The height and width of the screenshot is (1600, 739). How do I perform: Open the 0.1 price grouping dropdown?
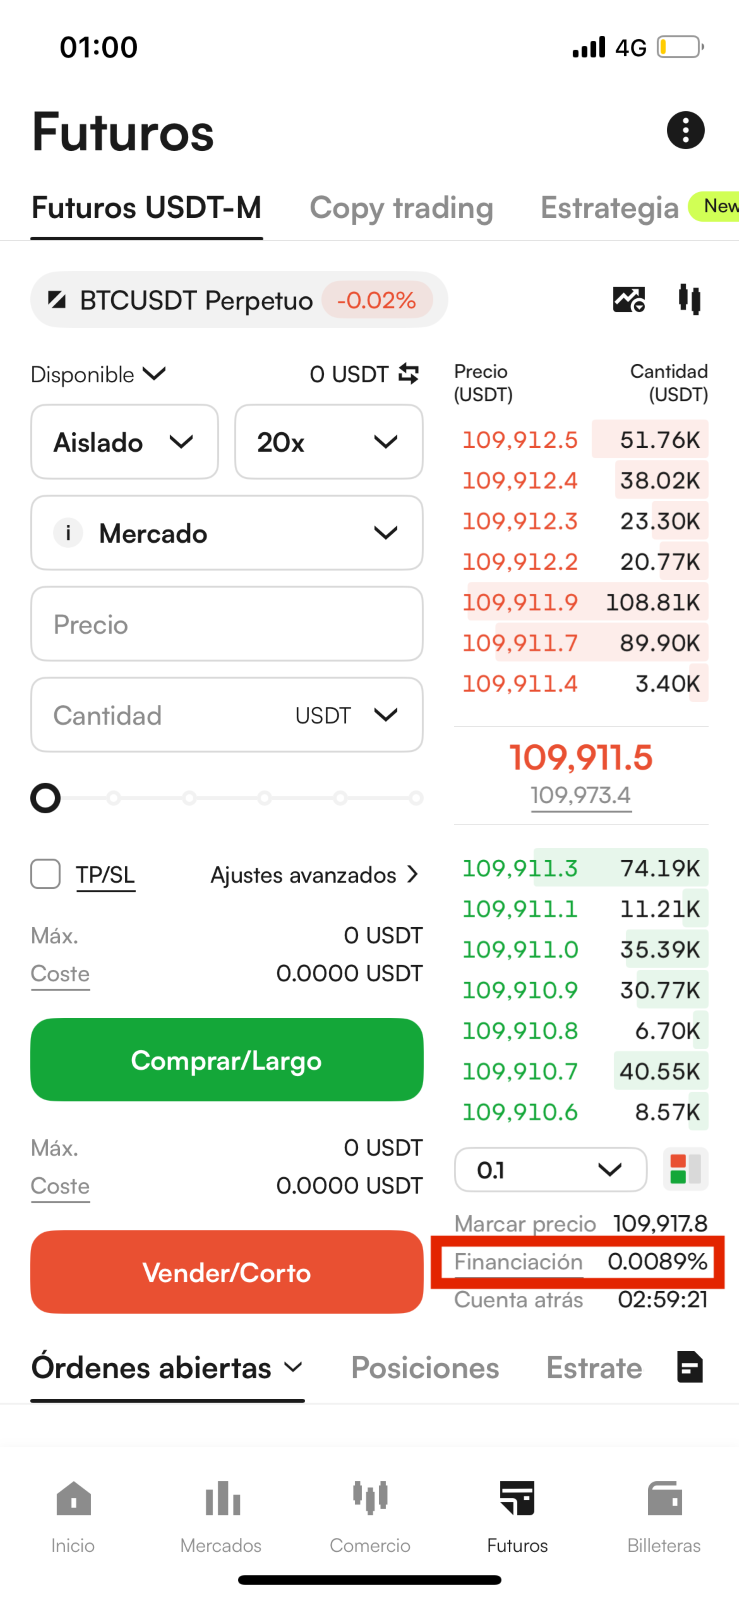551,1169
